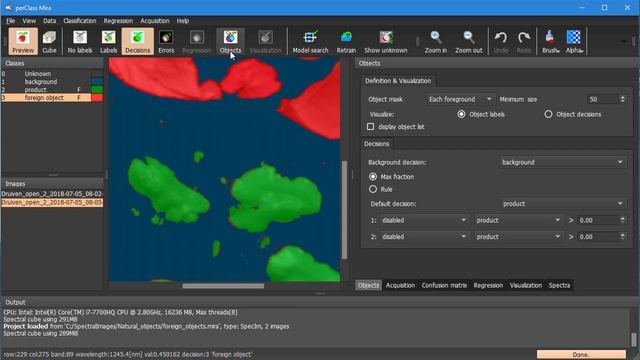Open rule 1 product class dropdown
The height and width of the screenshot is (360, 640).
click(x=518, y=220)
